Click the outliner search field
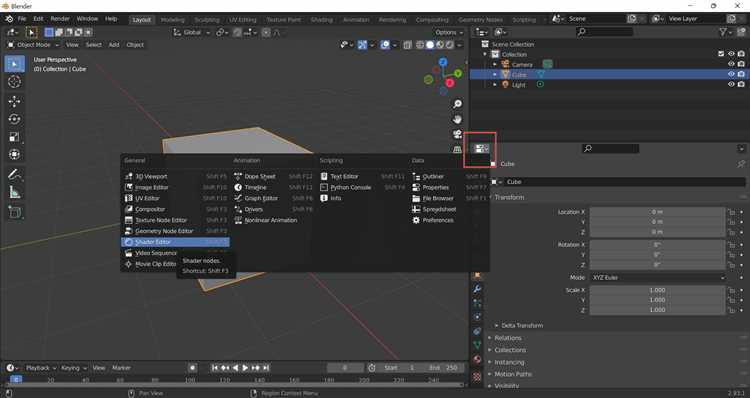Image resolution: width=750 pixels, height=398 pixels. [x=605, y=32]
